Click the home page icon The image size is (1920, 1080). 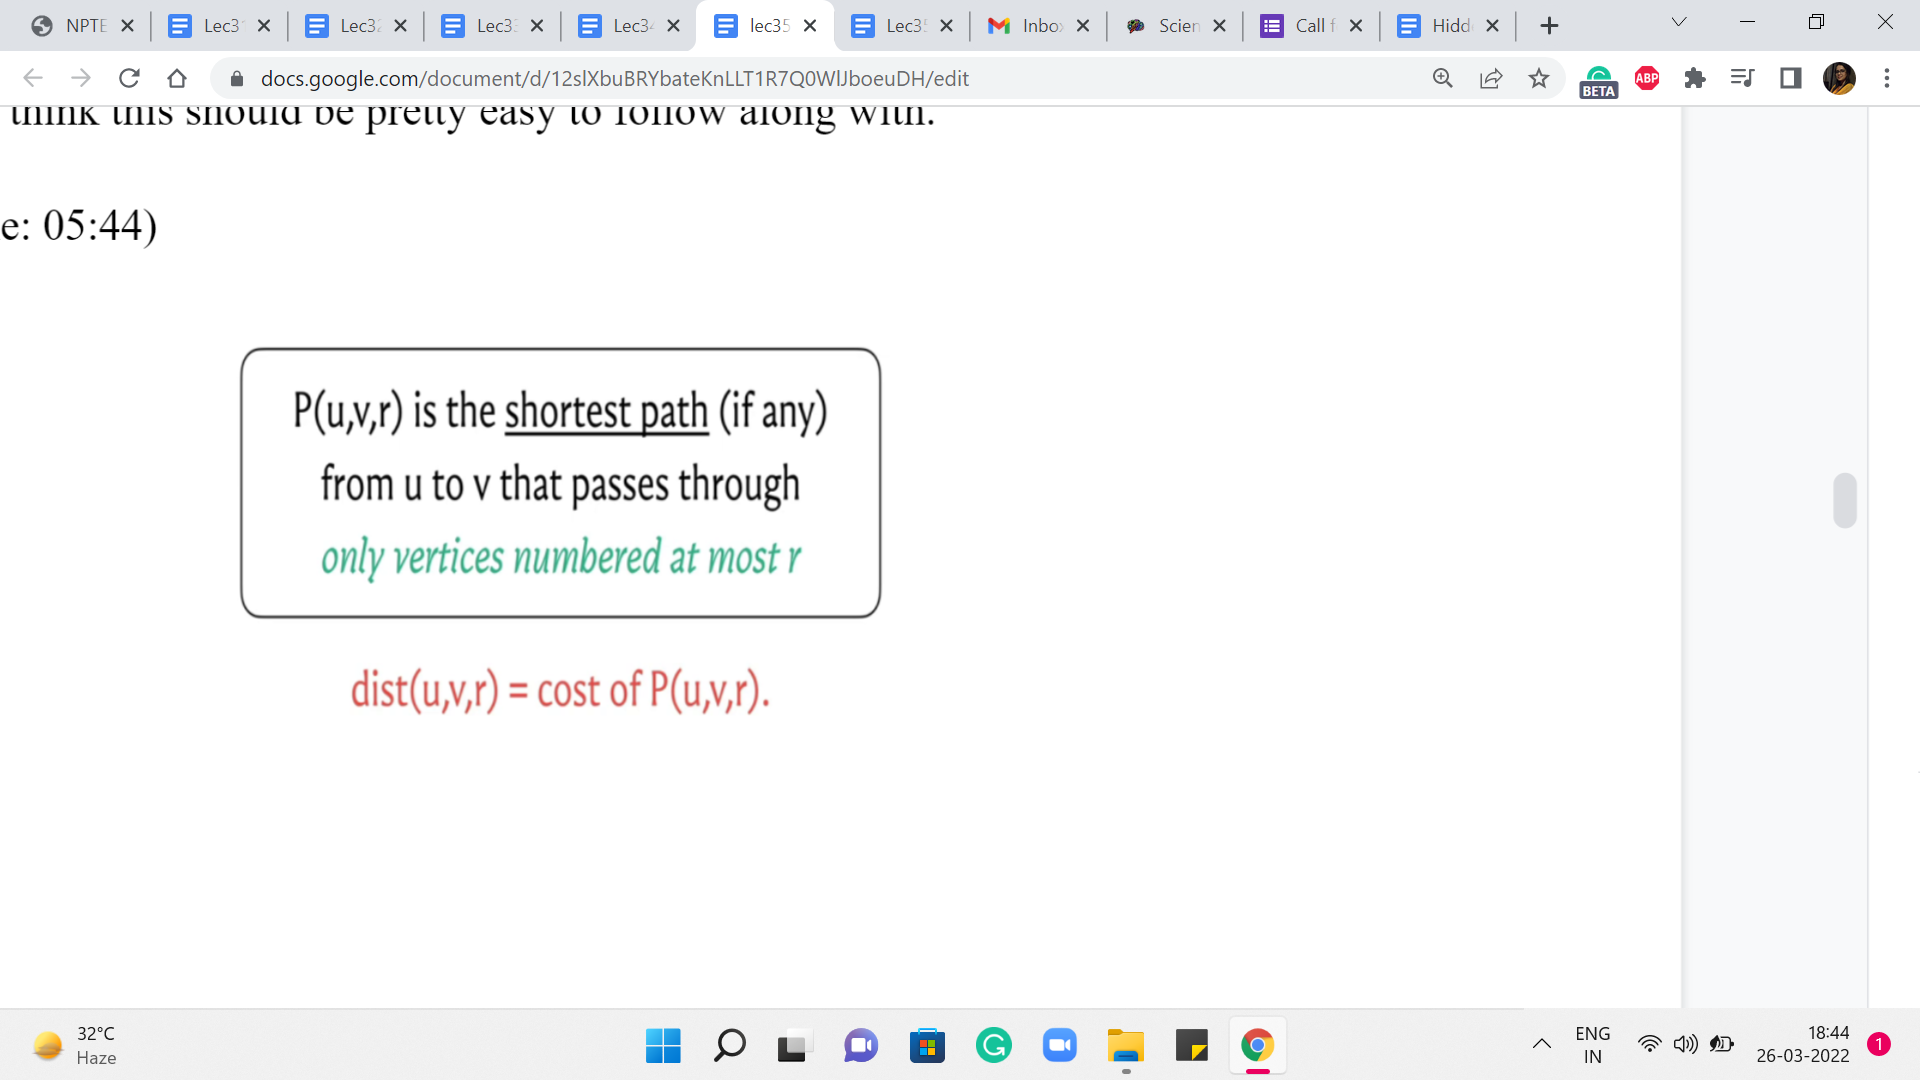click(x=177, y=78)
